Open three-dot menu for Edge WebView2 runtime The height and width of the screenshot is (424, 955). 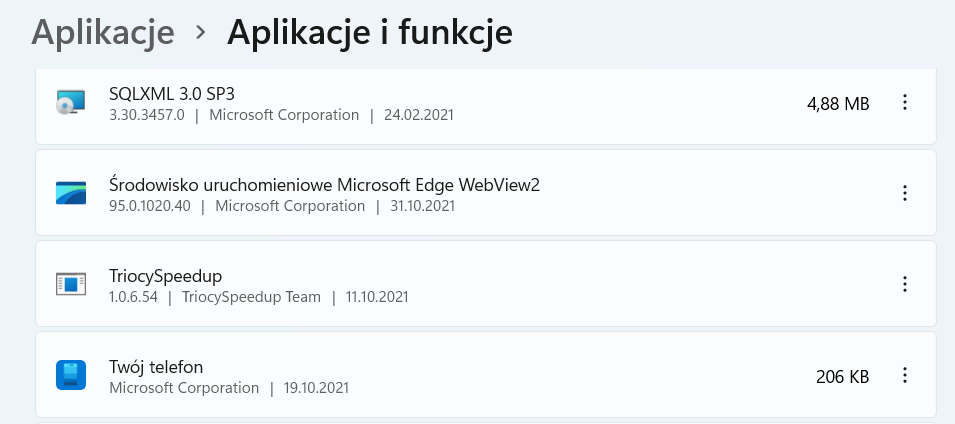(x=905, y=193)
